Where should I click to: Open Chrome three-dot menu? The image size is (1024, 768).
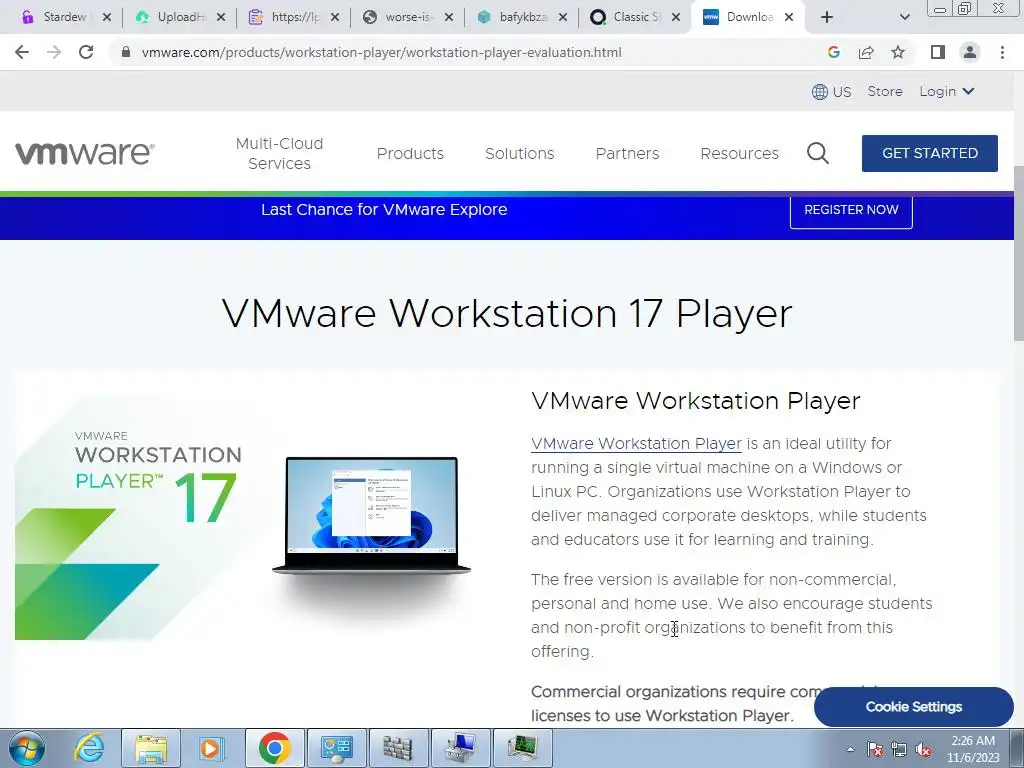(1002, 52)
